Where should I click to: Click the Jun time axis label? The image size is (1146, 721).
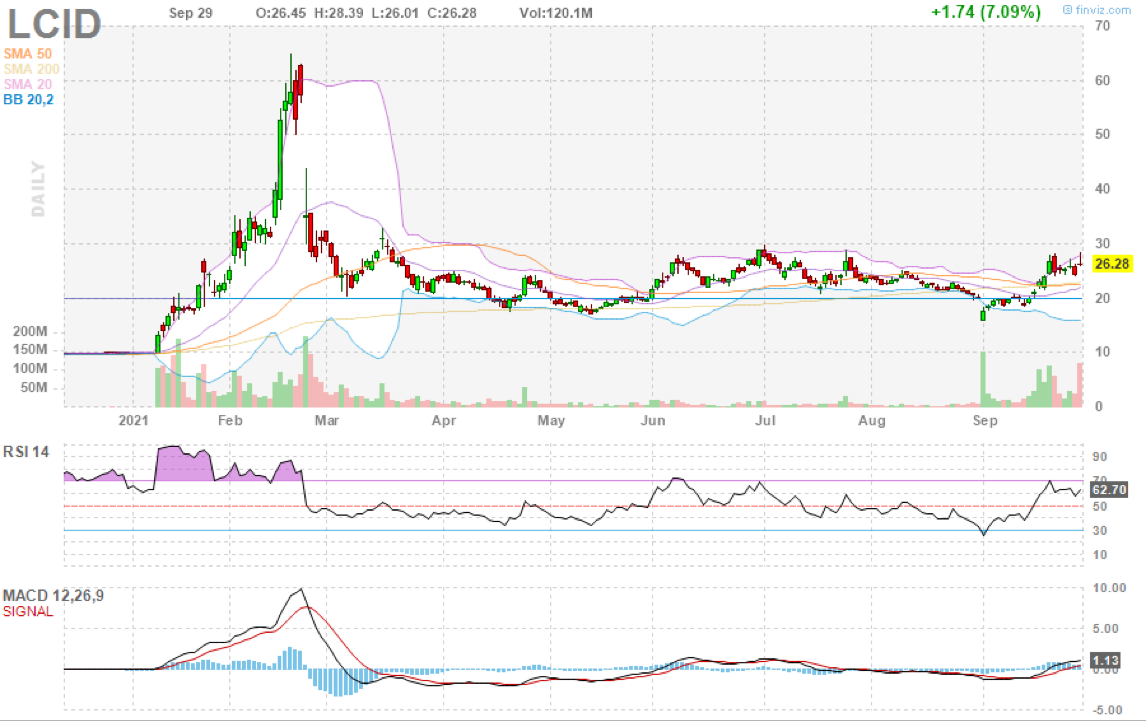tap(653, 420)
